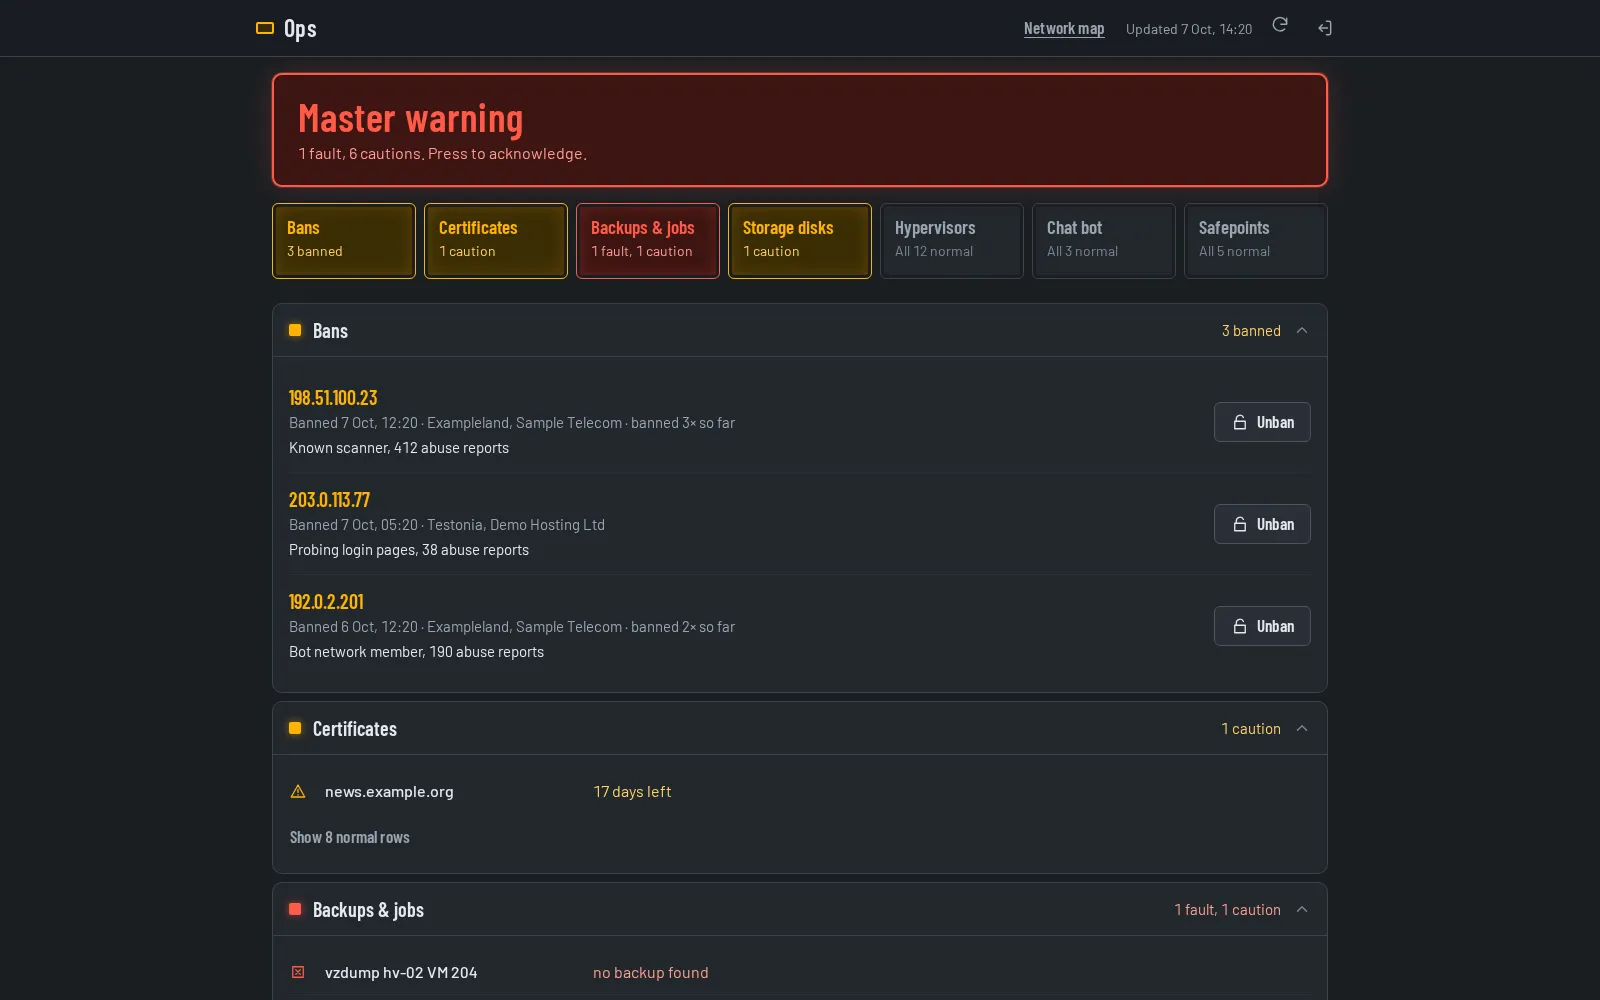
Task: Click 'Bot network member, 190 abuse reports' note
Action: click(416, 652)
